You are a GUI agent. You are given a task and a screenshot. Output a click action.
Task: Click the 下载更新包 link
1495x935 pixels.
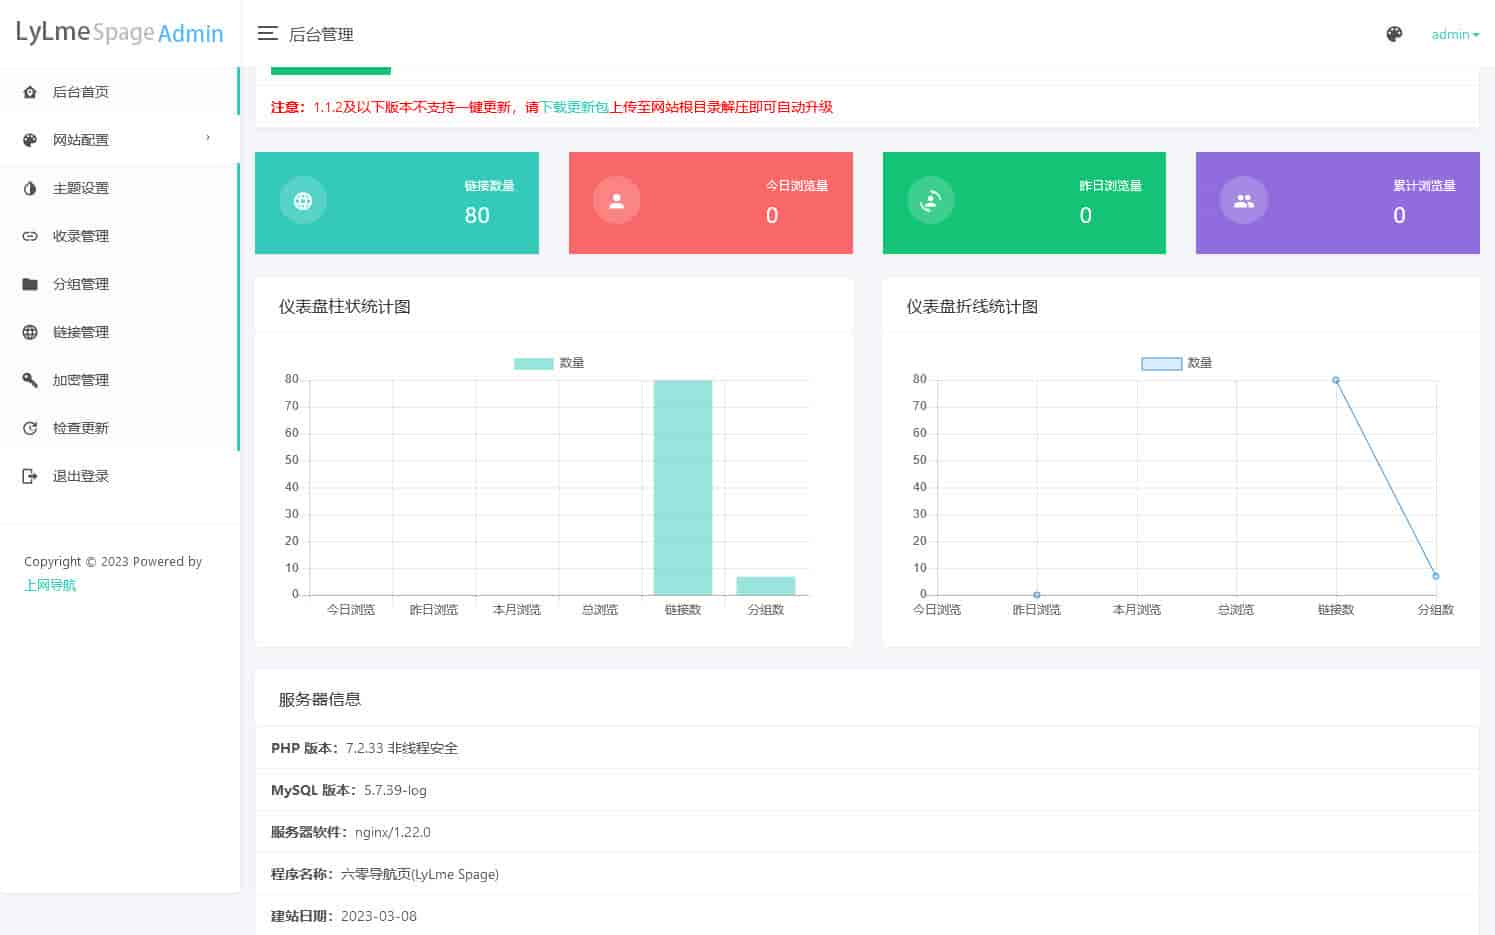(574, 107)
